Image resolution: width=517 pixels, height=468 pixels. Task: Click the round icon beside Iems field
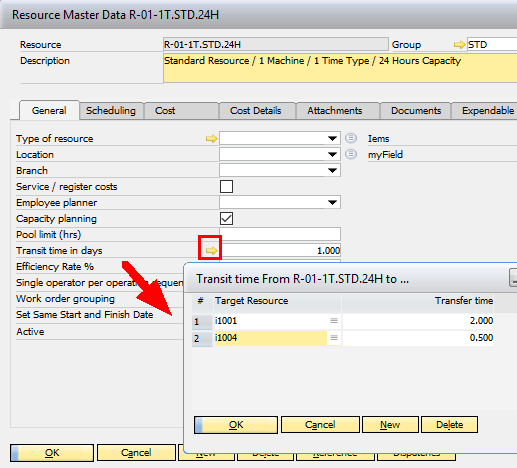click(x=351, y=138)
